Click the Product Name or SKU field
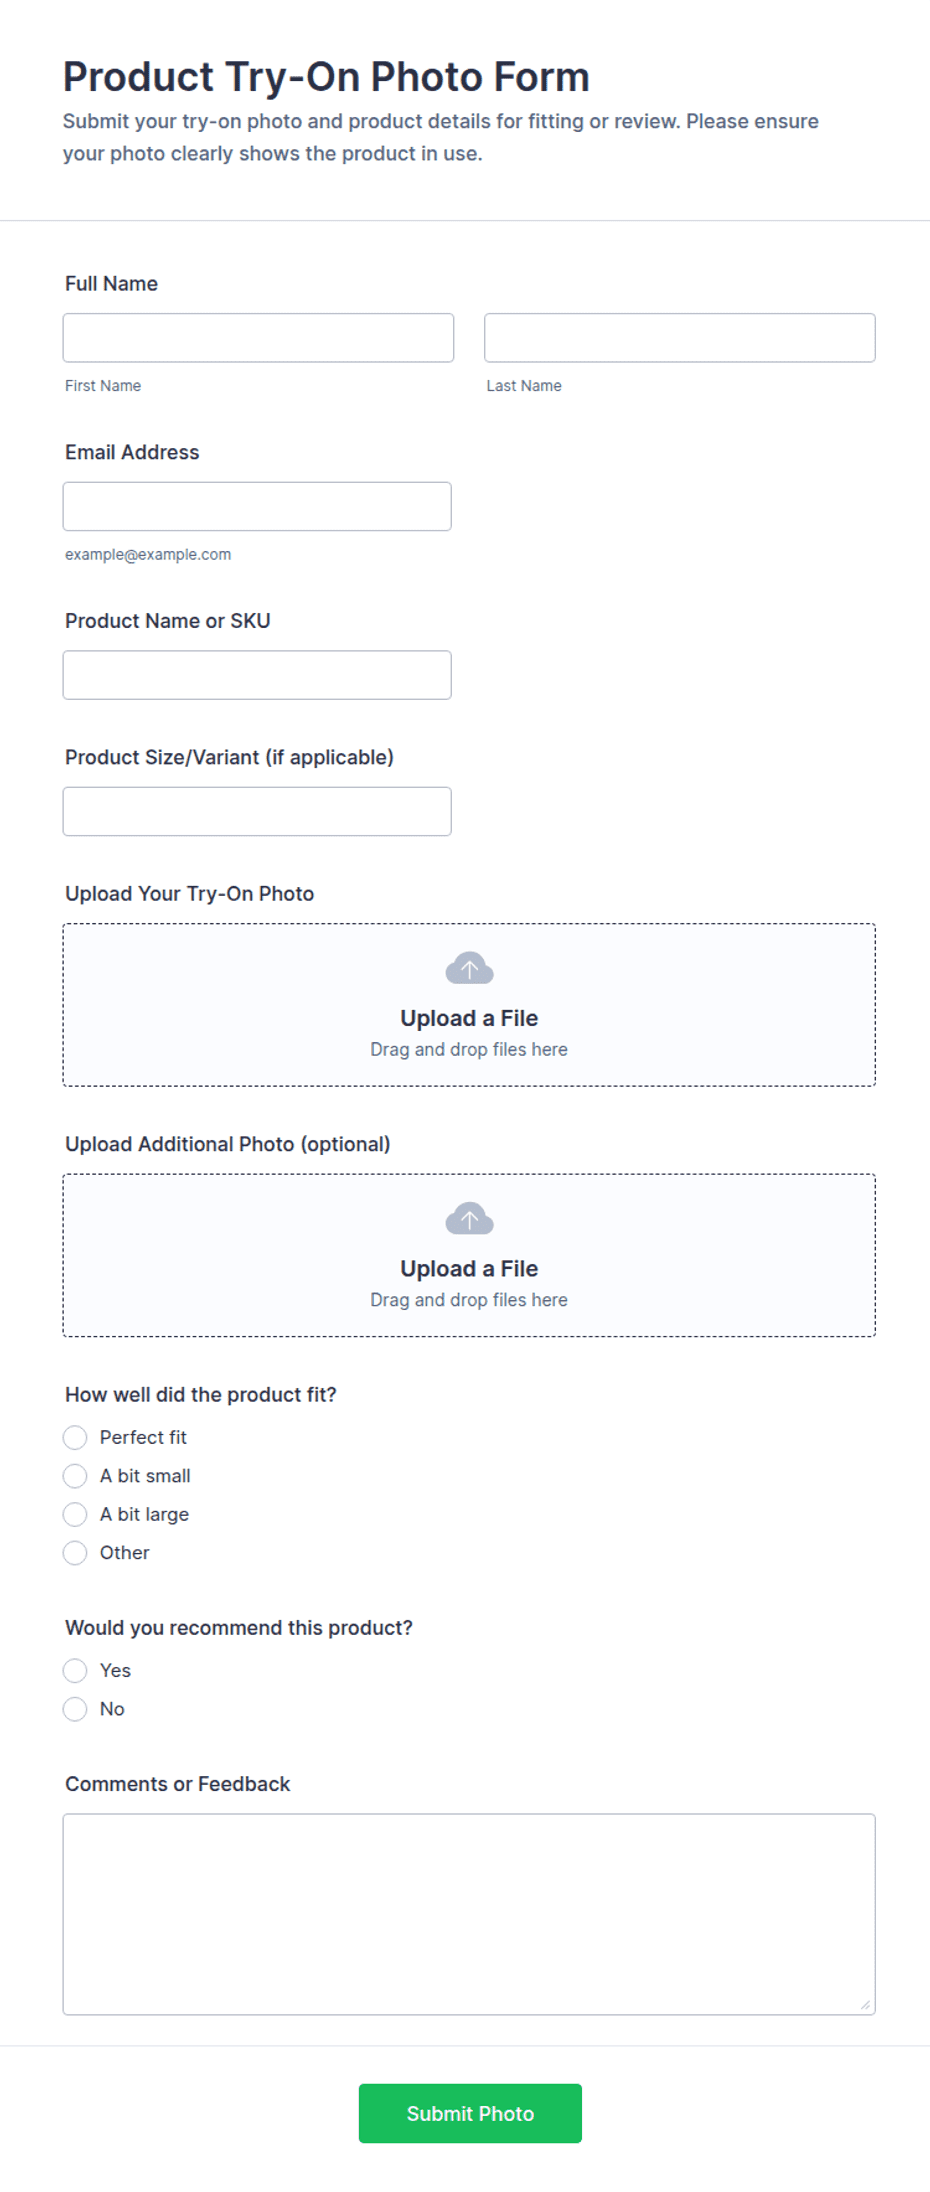Image resolution: width=930 pixels, height=2192 pixels. [257, 675]
